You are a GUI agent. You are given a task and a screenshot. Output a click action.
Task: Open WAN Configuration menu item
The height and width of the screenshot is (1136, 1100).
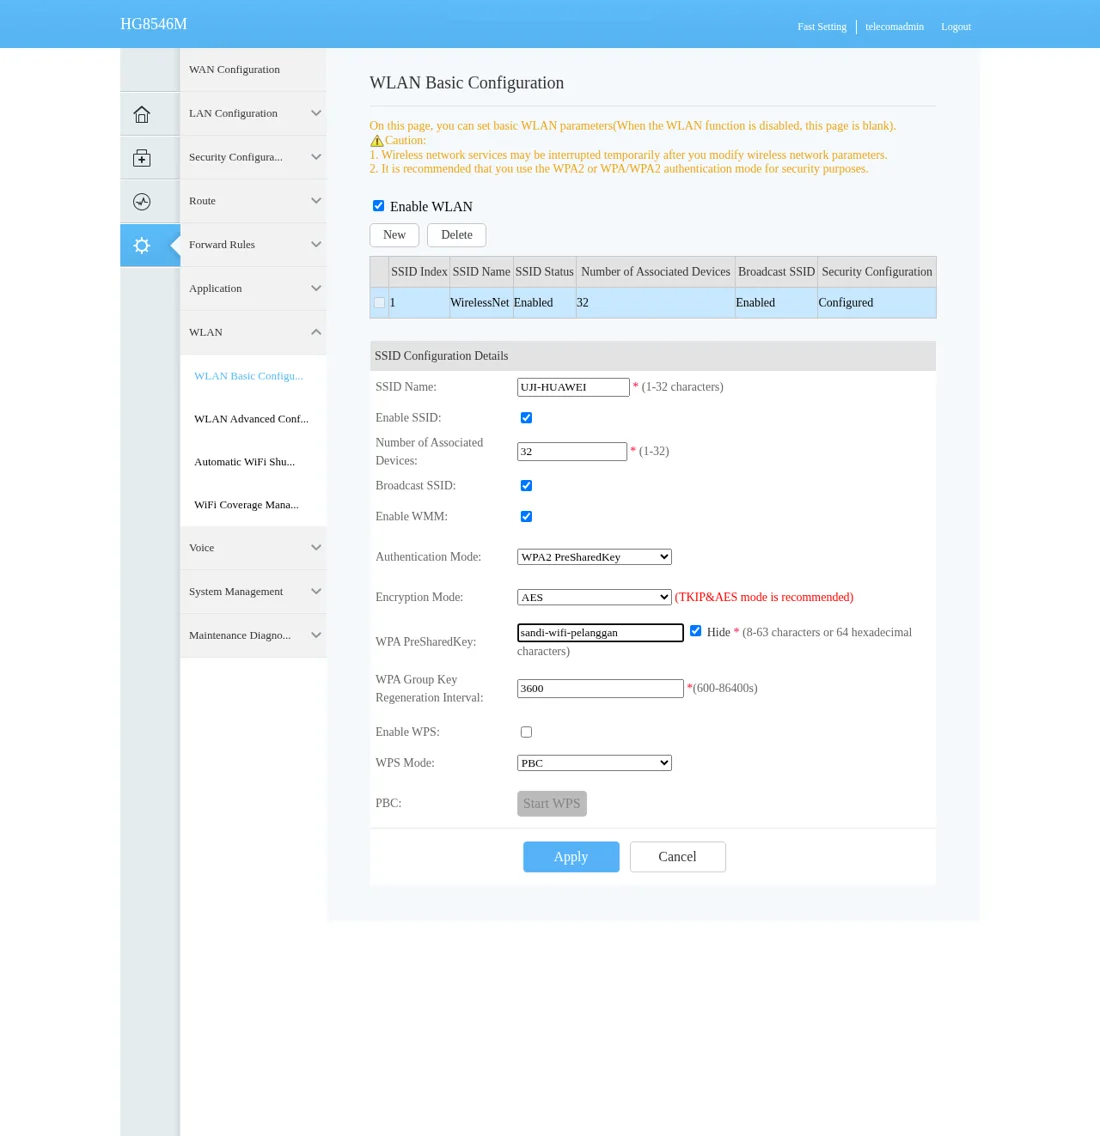[253, 70]
